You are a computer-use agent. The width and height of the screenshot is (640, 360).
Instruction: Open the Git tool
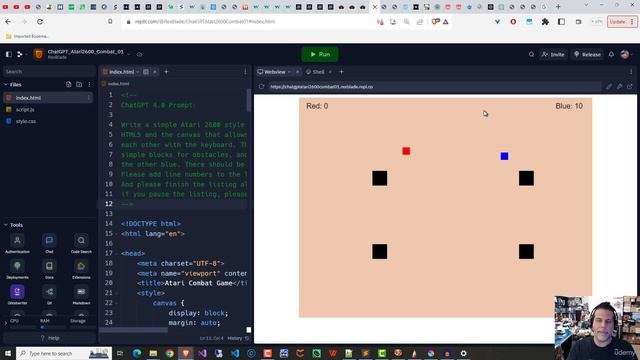[49, 295]
